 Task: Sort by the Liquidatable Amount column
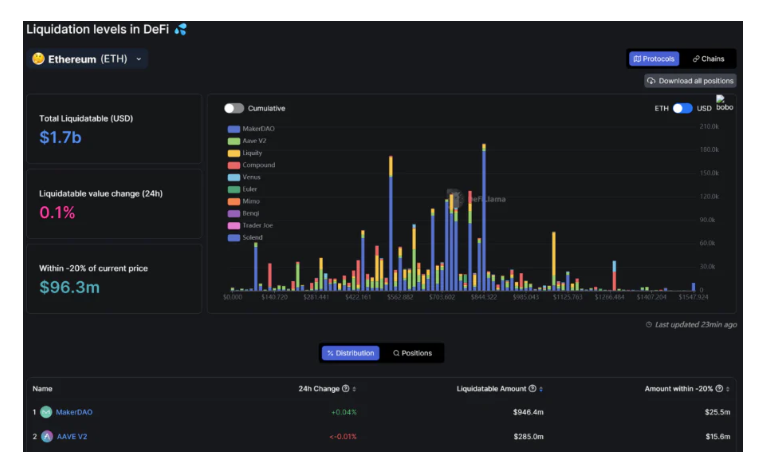(x=541, y=389)
